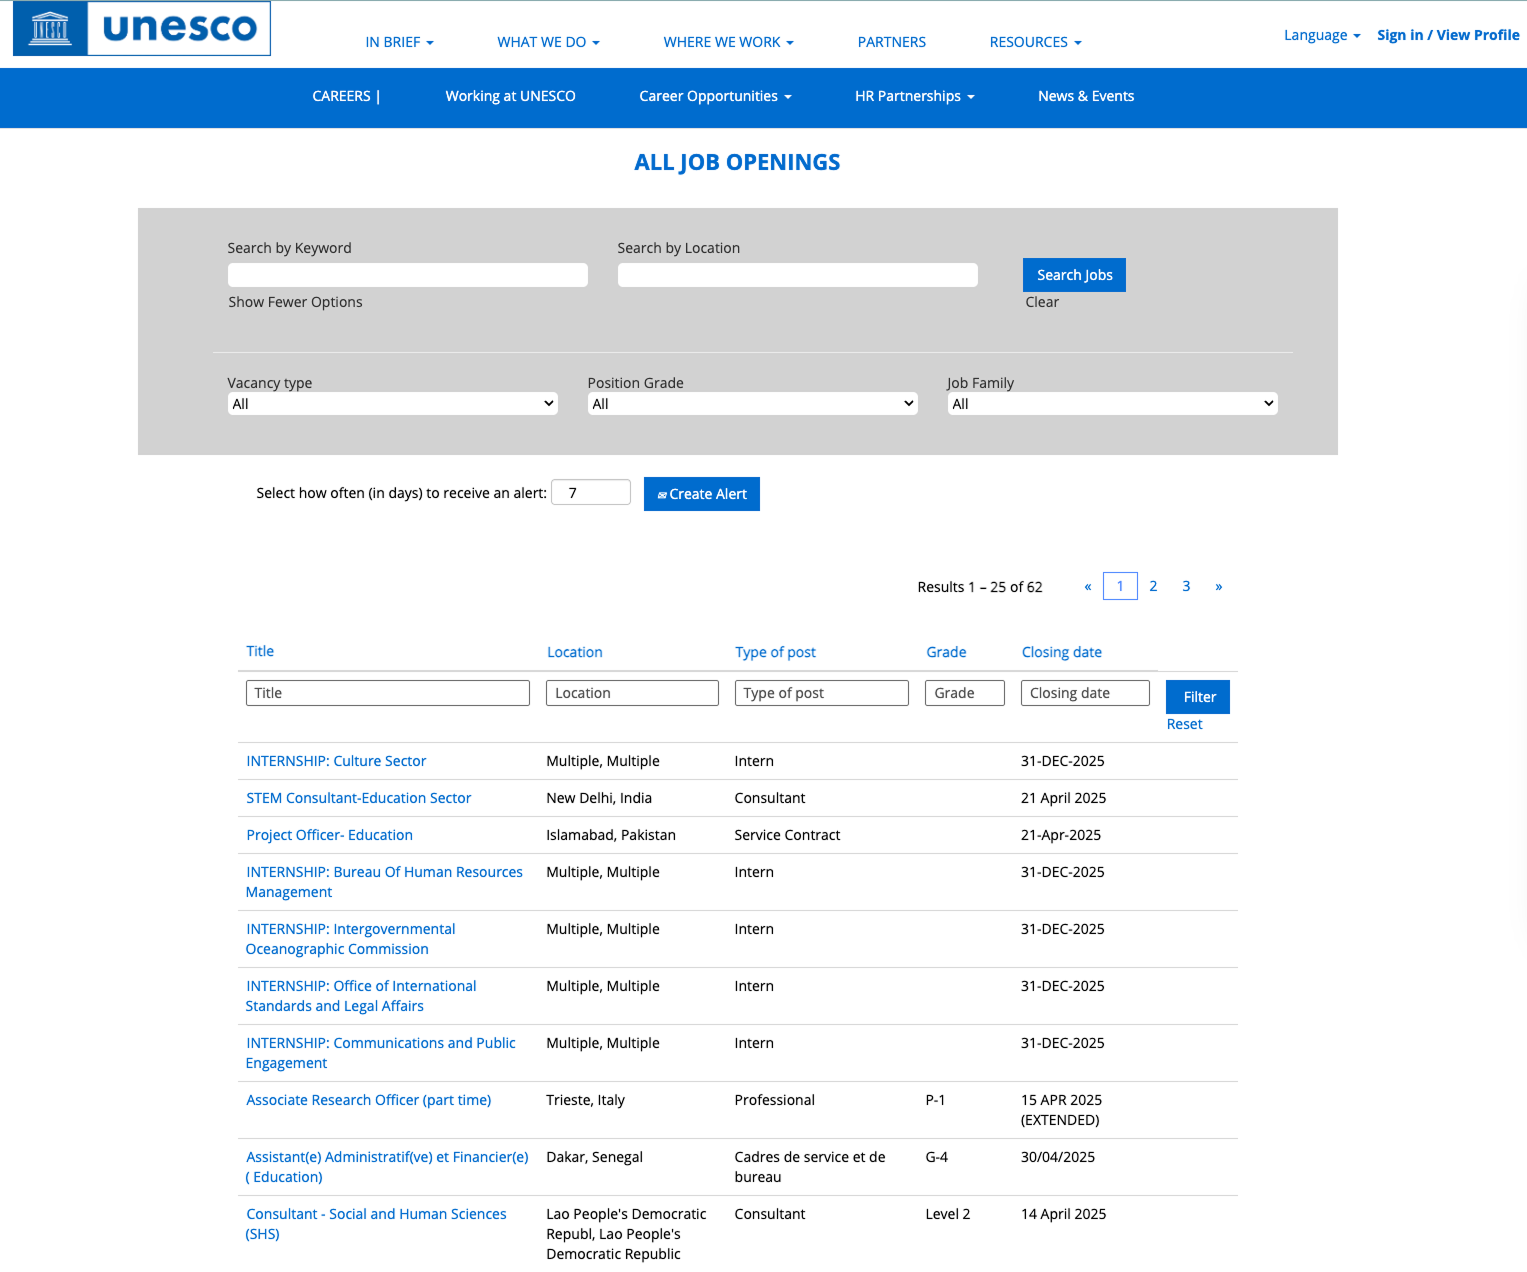The height and width of the screenshot is (1272, 1527).
Task: Click 'Trieste, Italy' location cell
Action: 585,1100
